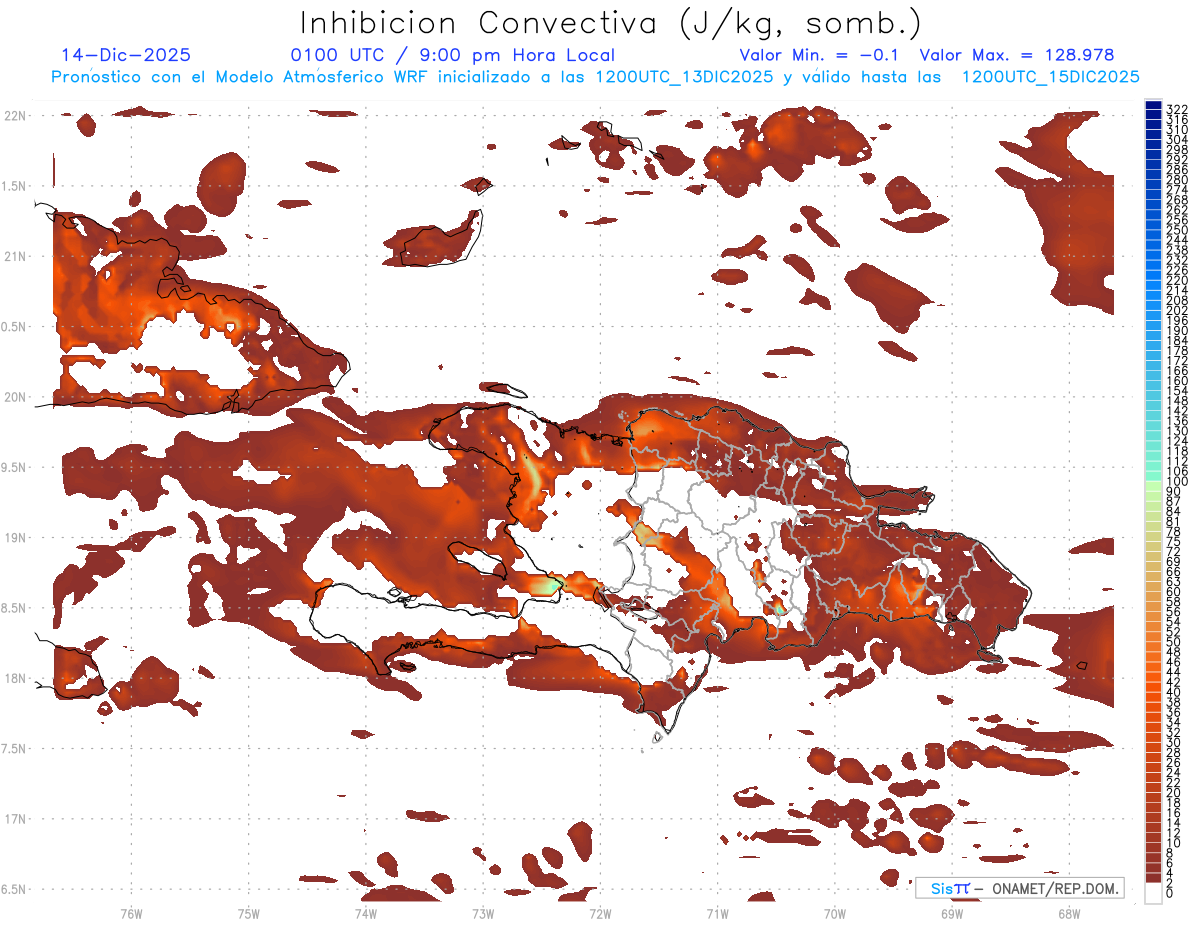
Task: Click the darkest blue swatch topping the color scale
Action: click(1153, 106)
